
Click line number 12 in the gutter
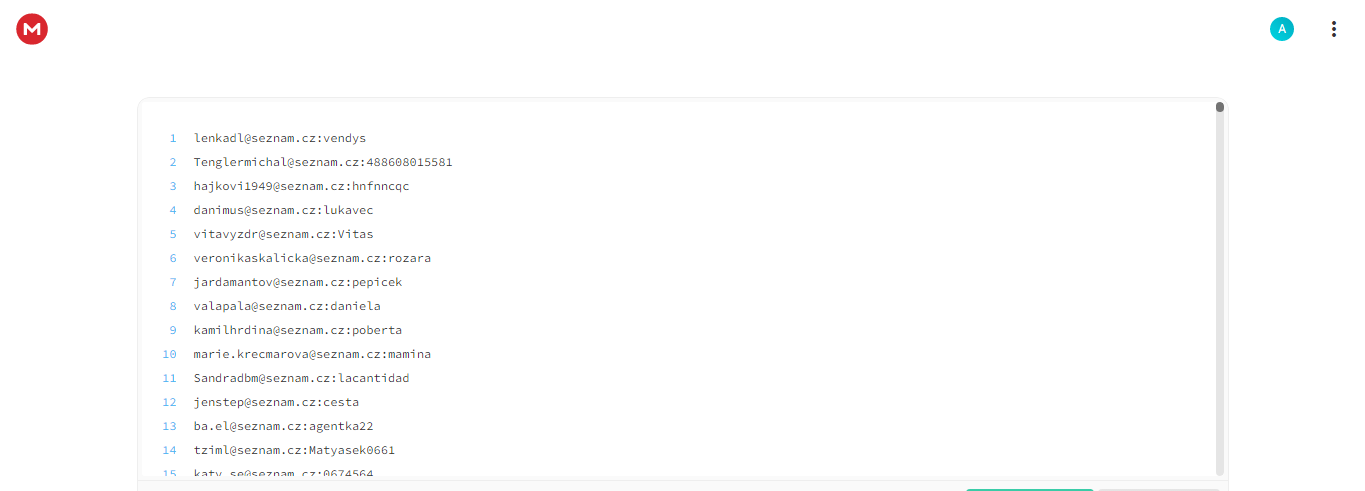tap(170, 402)
